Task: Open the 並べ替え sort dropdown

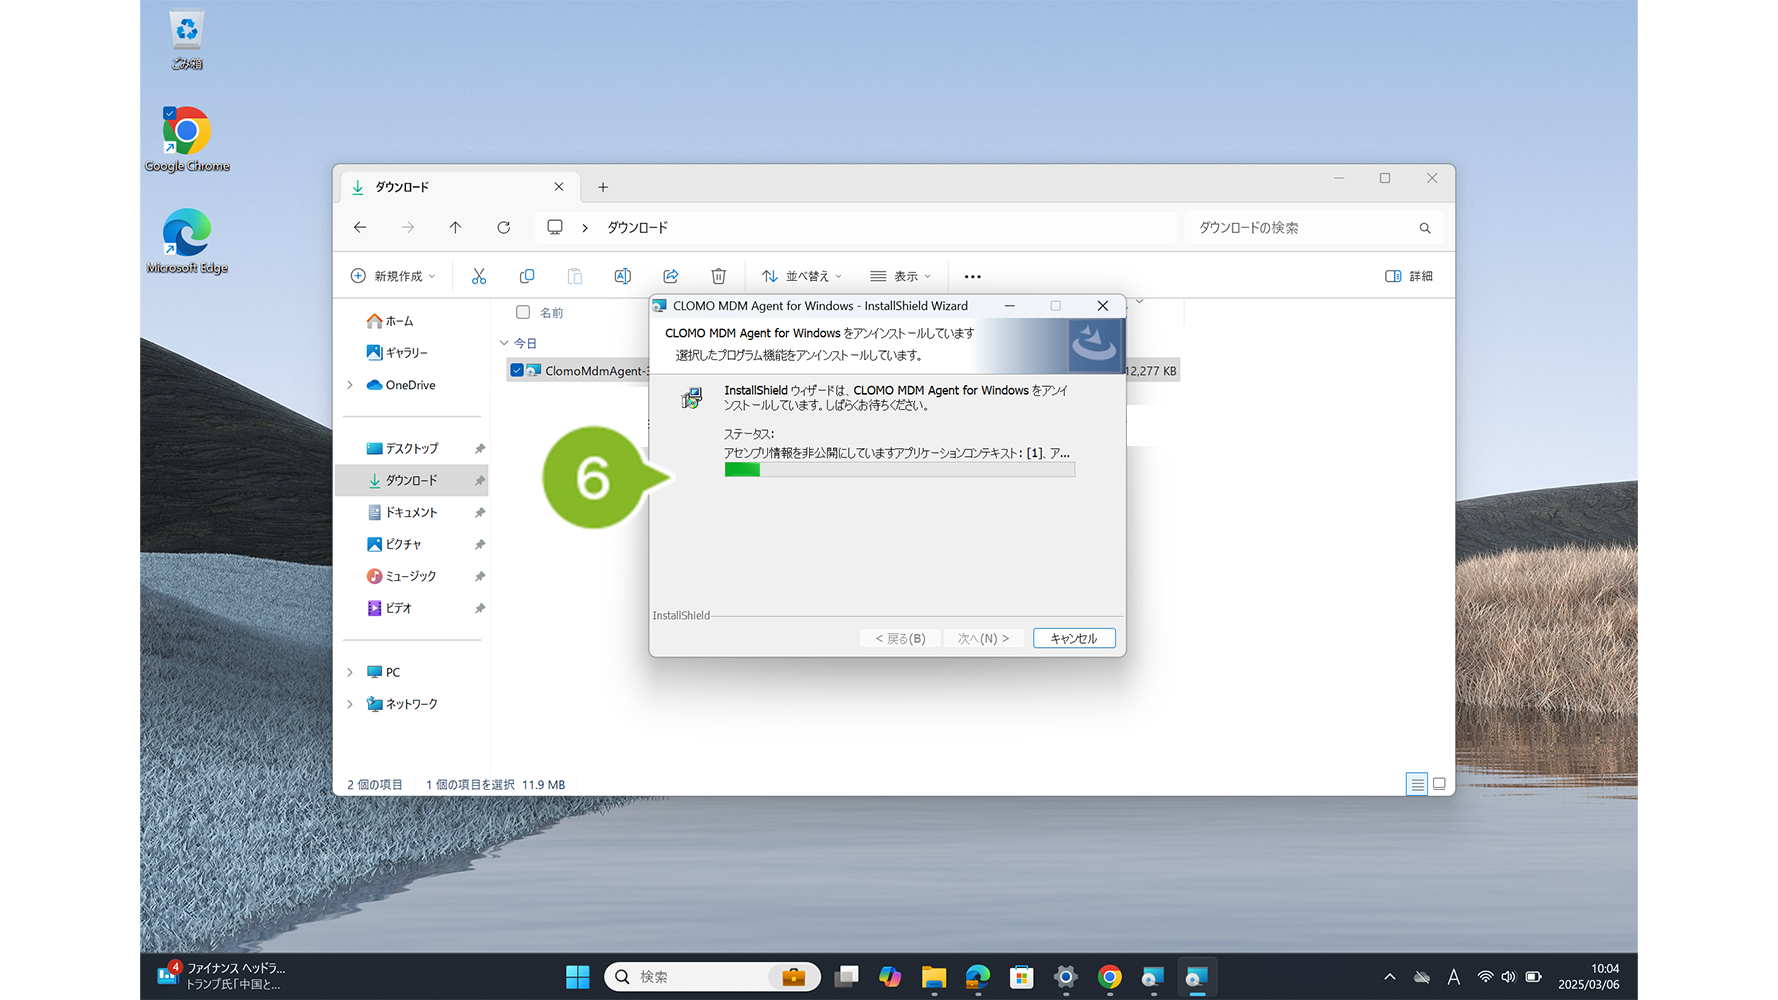Action: point(802,276)
